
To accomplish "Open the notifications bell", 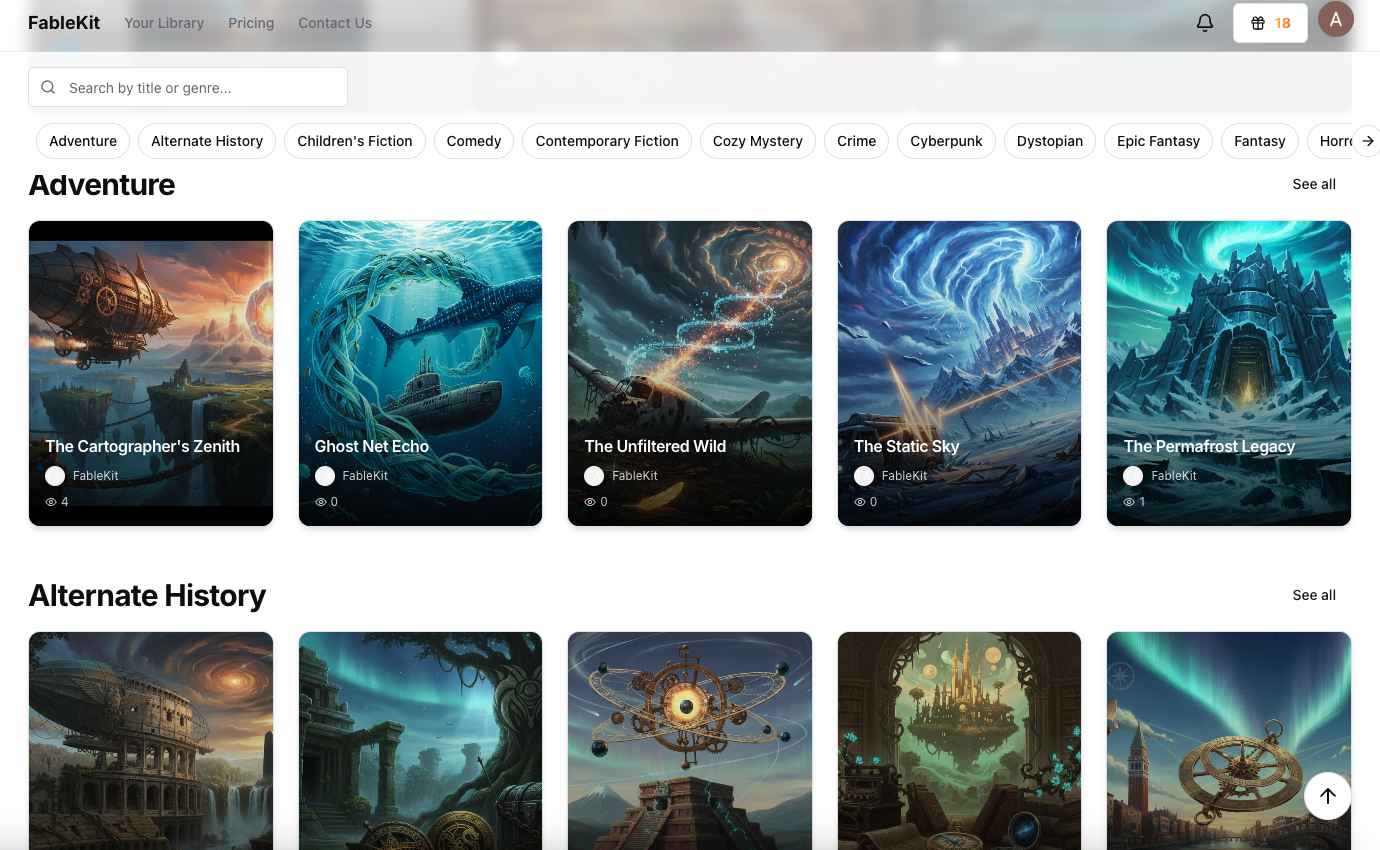I will pos(1204,22).
